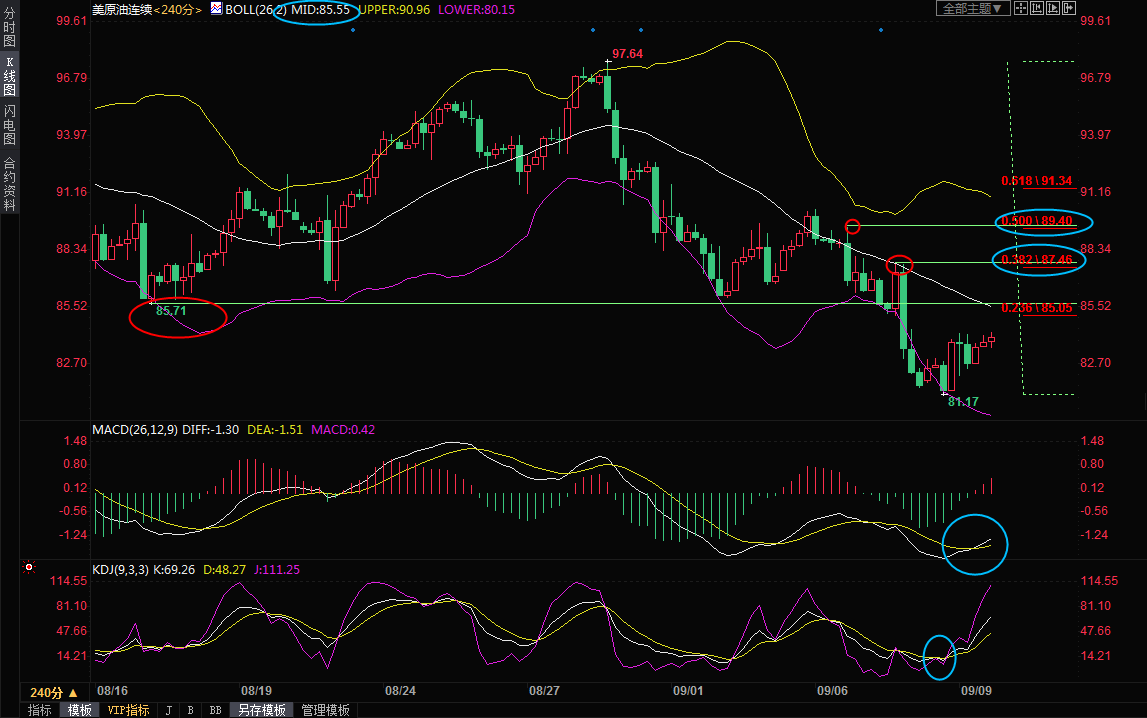Expand the 240分 period selector
Image resolution: width=1147 pixels, height=718 pixels.
coord(53,692)
